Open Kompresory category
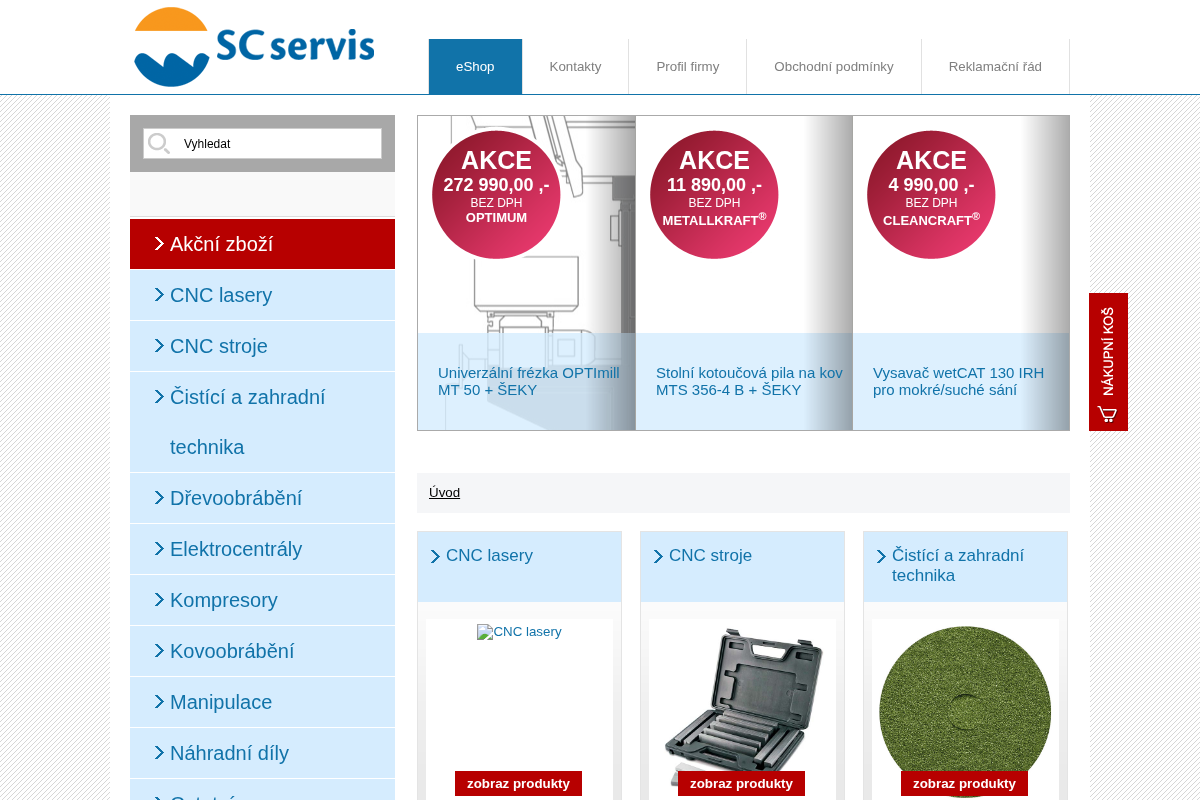The width and height of the screenshot is (1200, 800). 262,600
